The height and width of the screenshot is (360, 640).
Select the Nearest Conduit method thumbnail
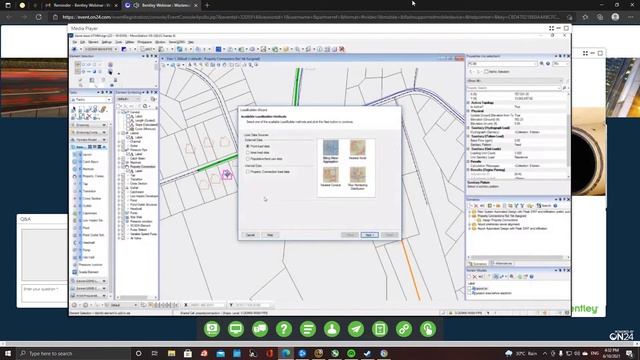click(x=331, y=177)
